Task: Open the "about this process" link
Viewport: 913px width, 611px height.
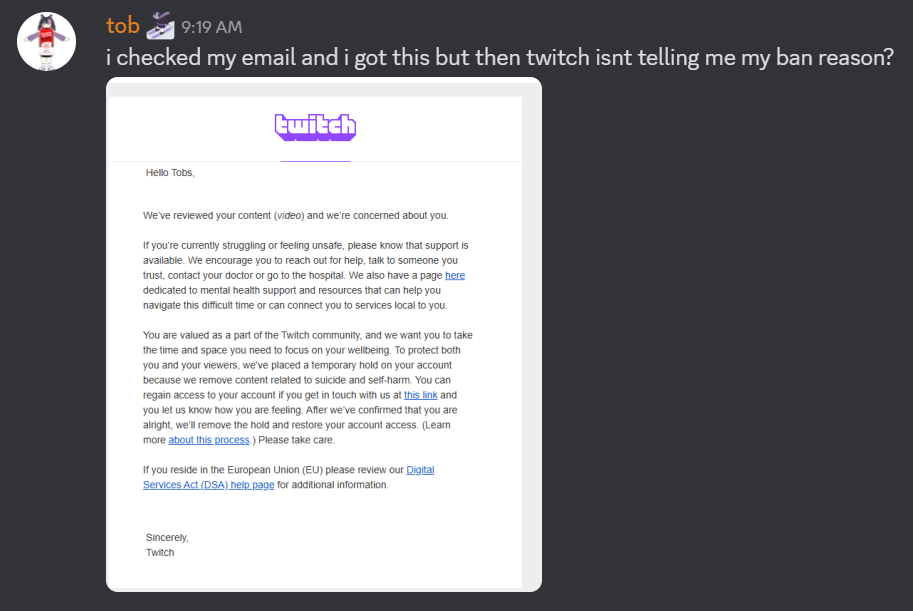Action: point(208,440)
